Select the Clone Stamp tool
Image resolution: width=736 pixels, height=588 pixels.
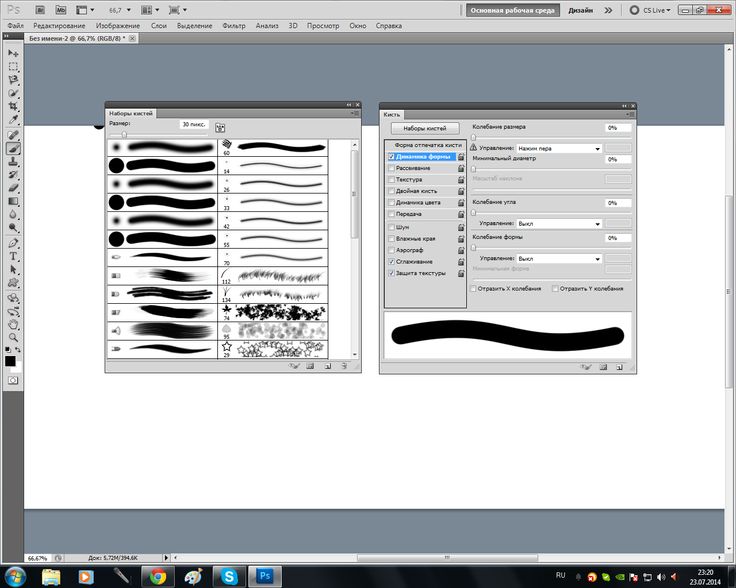click(13, 162)
